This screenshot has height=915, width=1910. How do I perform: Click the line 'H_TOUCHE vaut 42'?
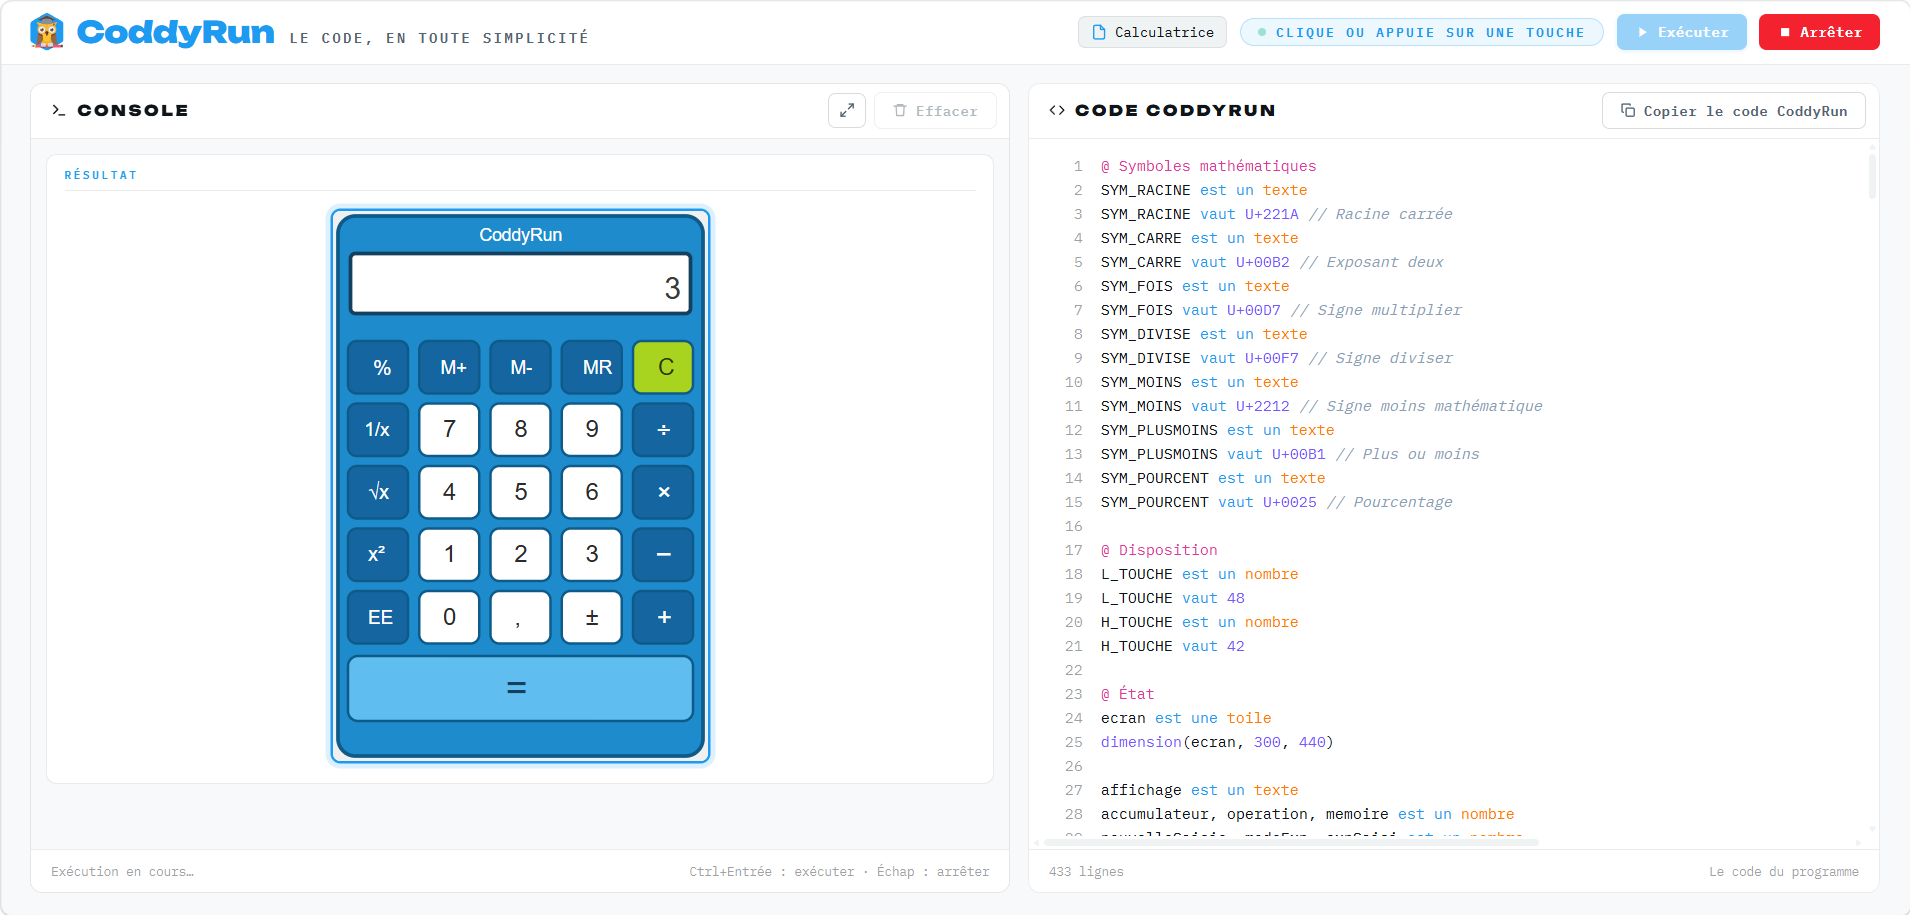(x=1172, y=646)
